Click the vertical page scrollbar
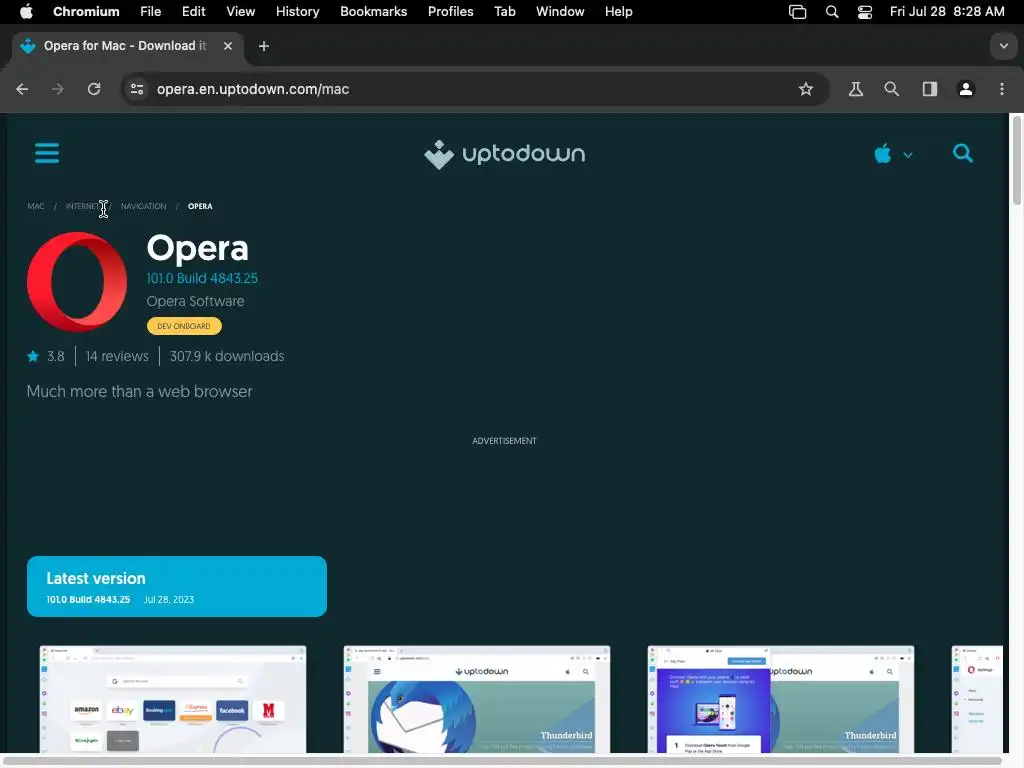Viewport: 1024px width, 768px height. 1016,160
